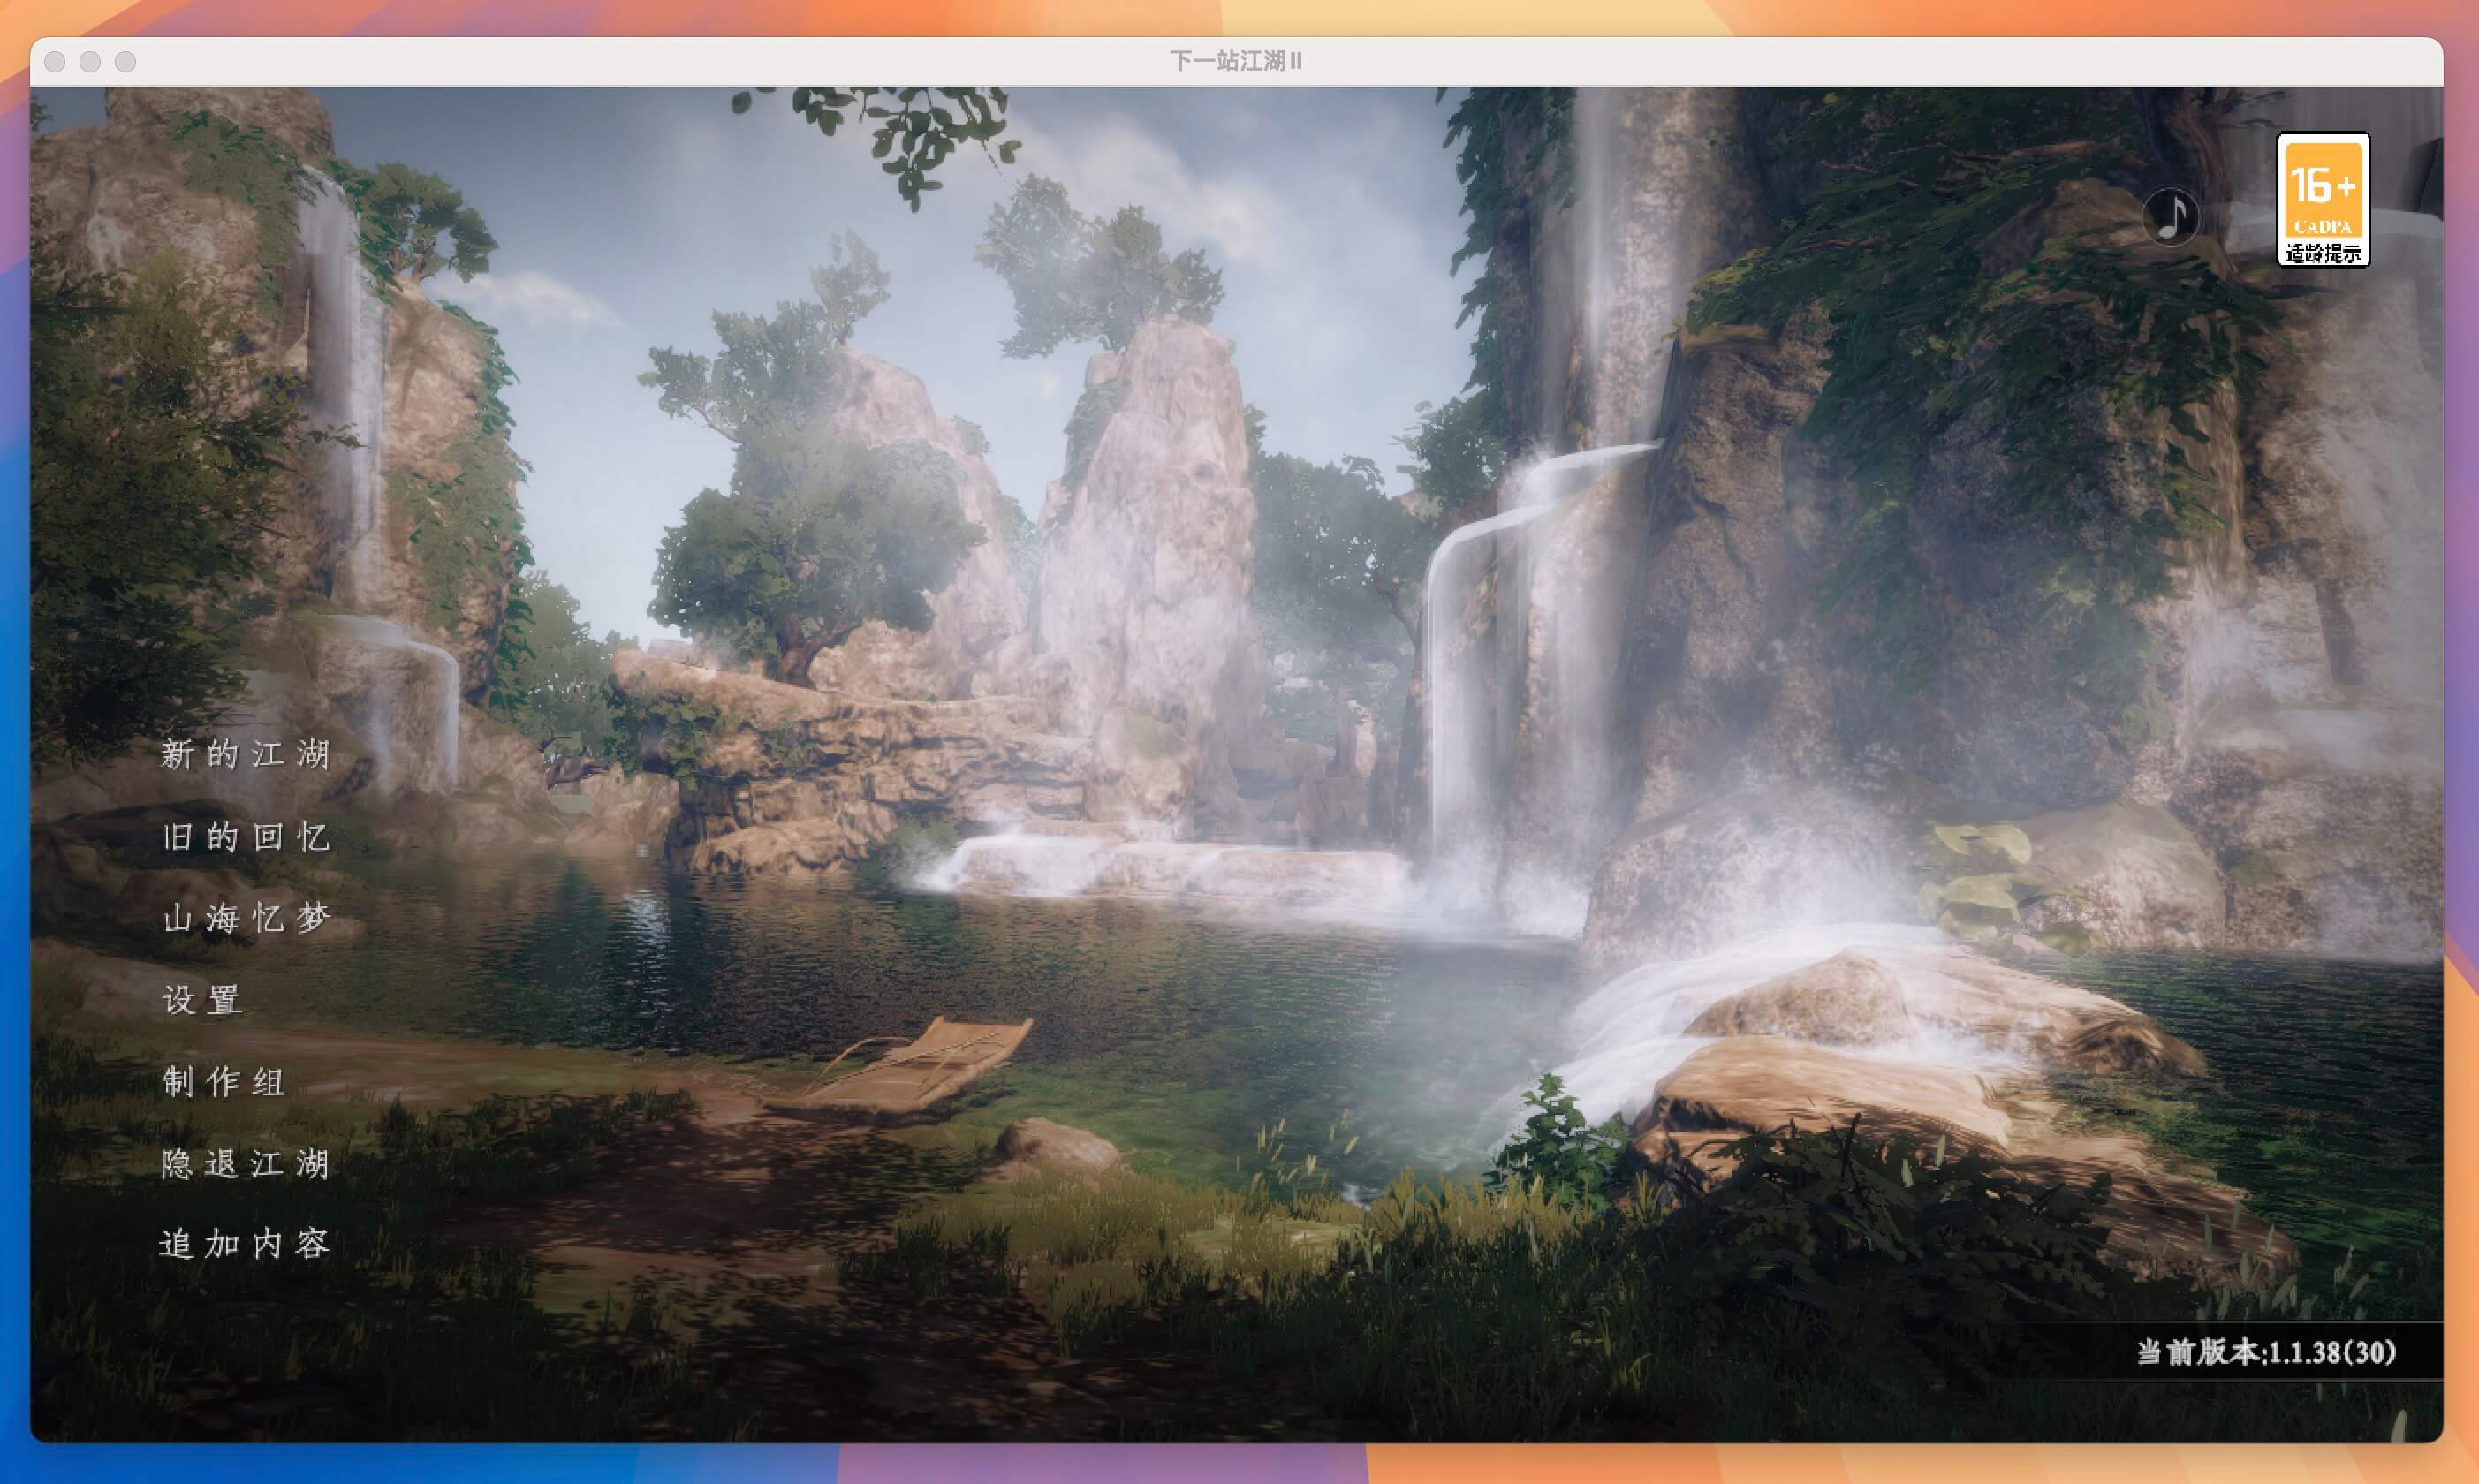Open saved games with 旧的回忆
Image resolution: width=2479 pixels, height=1484 pixels.
pyautogui.click(x=246, y=837)
